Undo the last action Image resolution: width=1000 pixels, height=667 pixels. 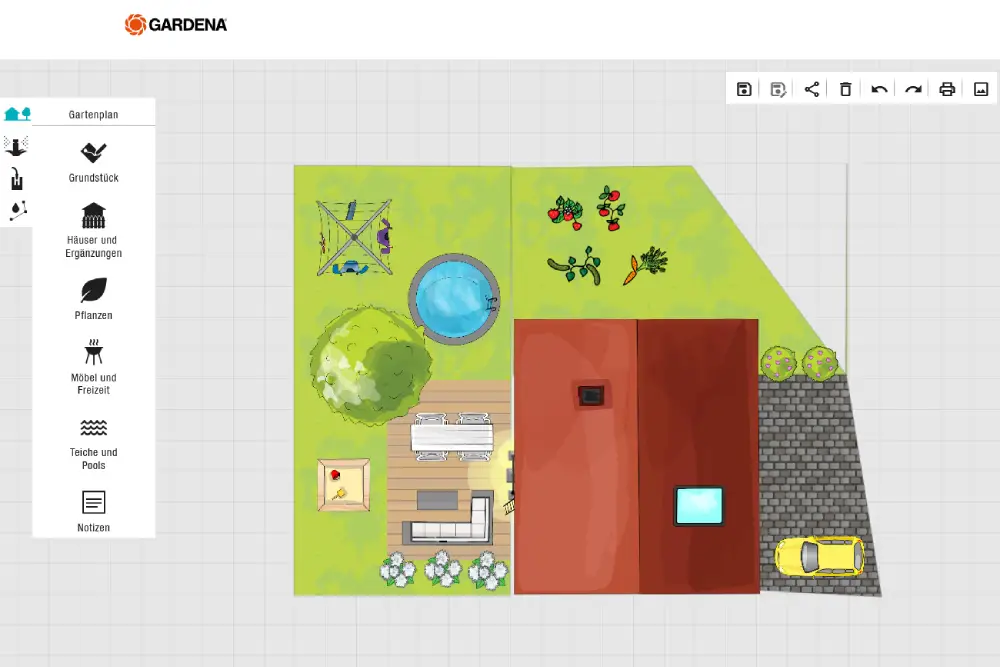[880, 89]
